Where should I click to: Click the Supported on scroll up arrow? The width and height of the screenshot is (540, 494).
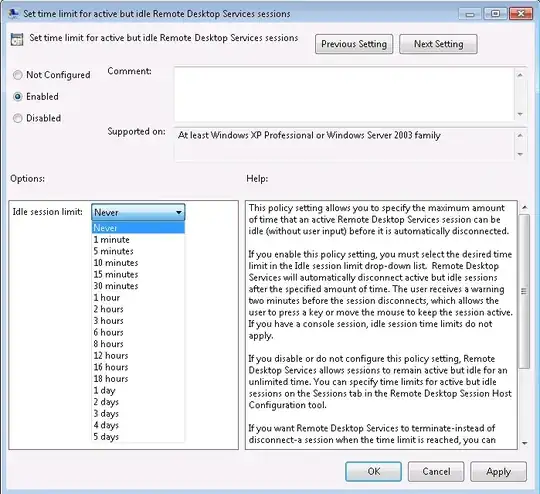(520, 136)
